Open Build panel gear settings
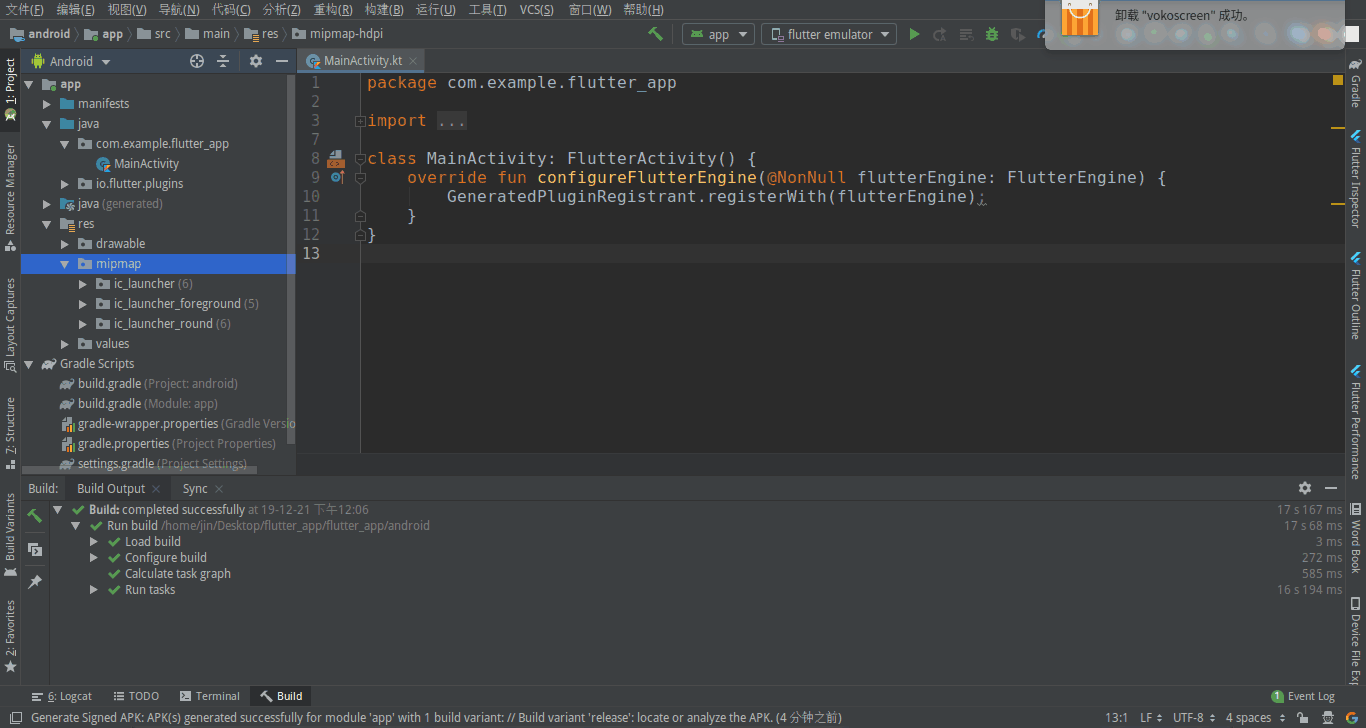1366x728 pixels. click(x=1305, y=488)
